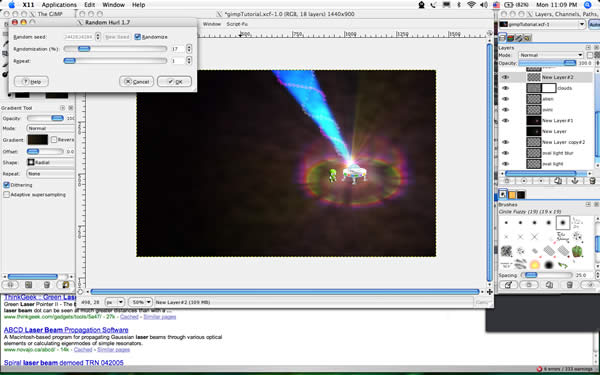Open the Paths tab icon in dock
Screen dimensions: 600x375
519,38
